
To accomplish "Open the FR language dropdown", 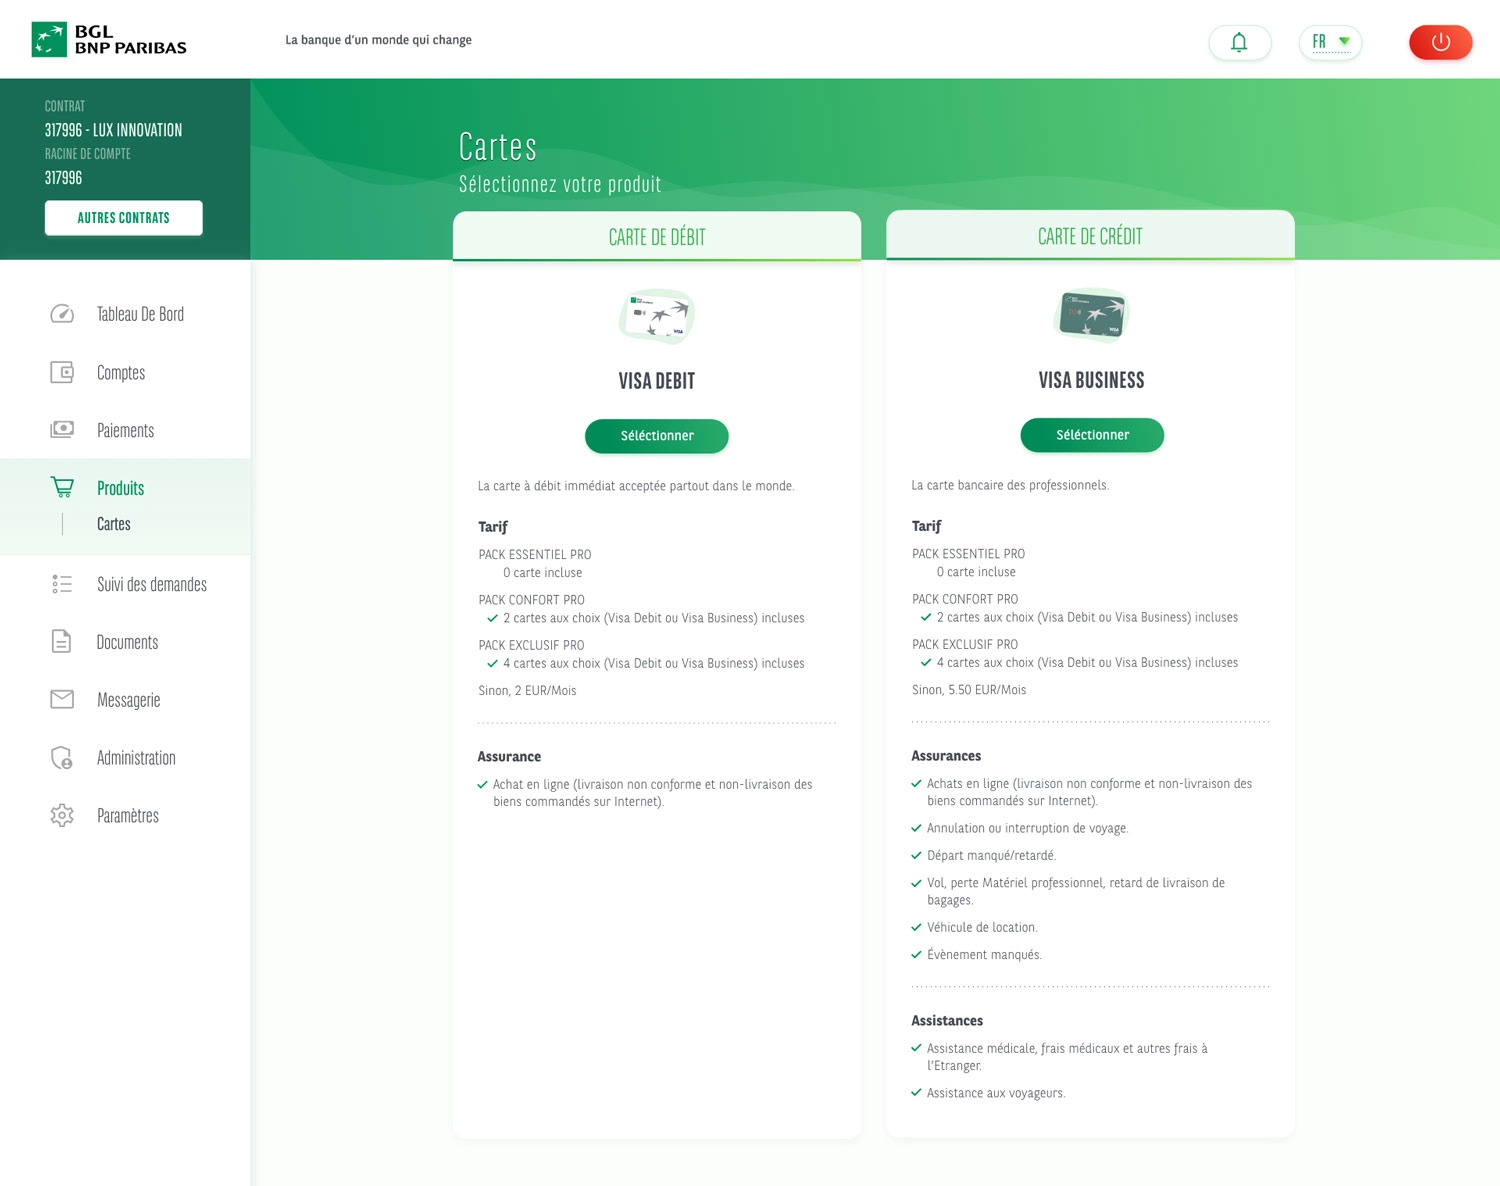I will (1330, 42).
